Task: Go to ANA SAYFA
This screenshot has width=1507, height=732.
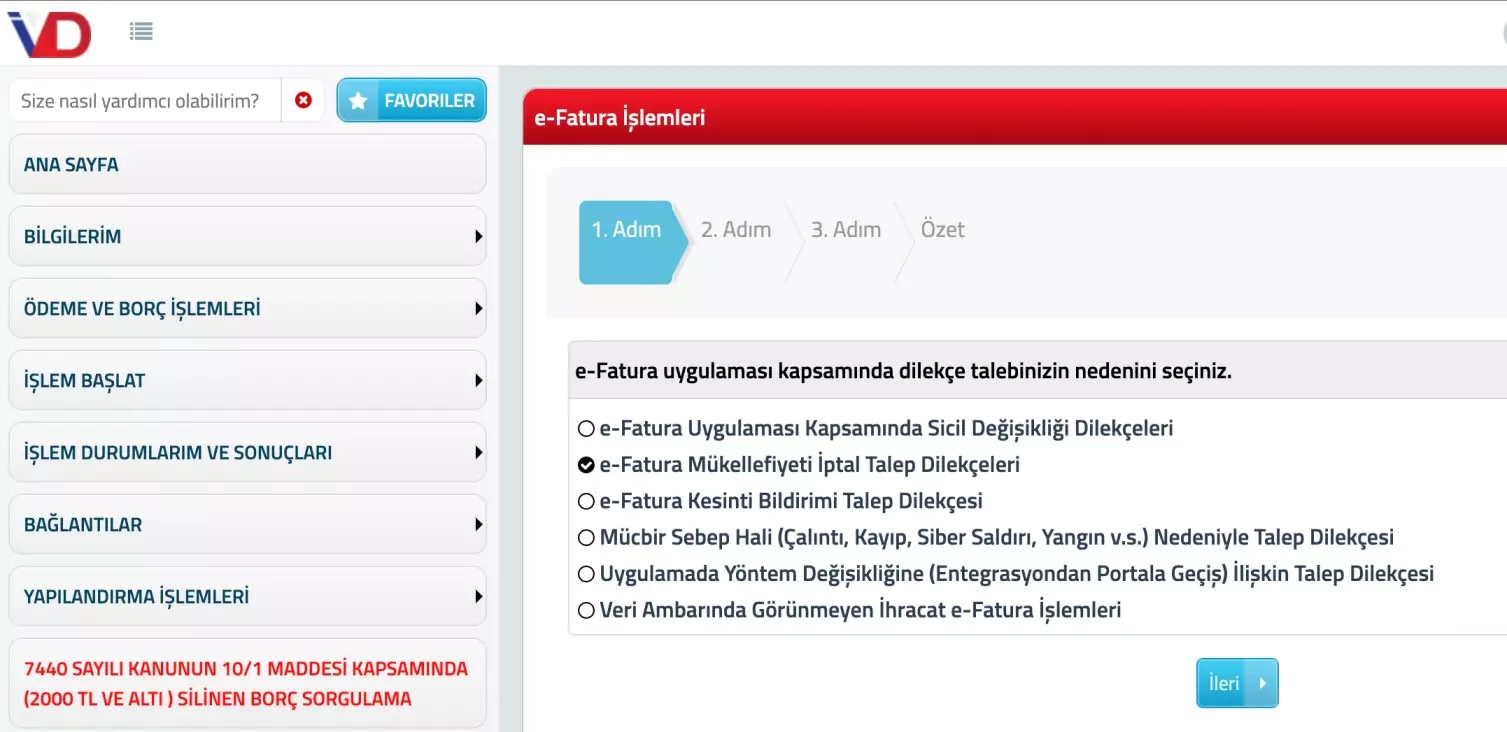Action: click(x=248, y=164)
